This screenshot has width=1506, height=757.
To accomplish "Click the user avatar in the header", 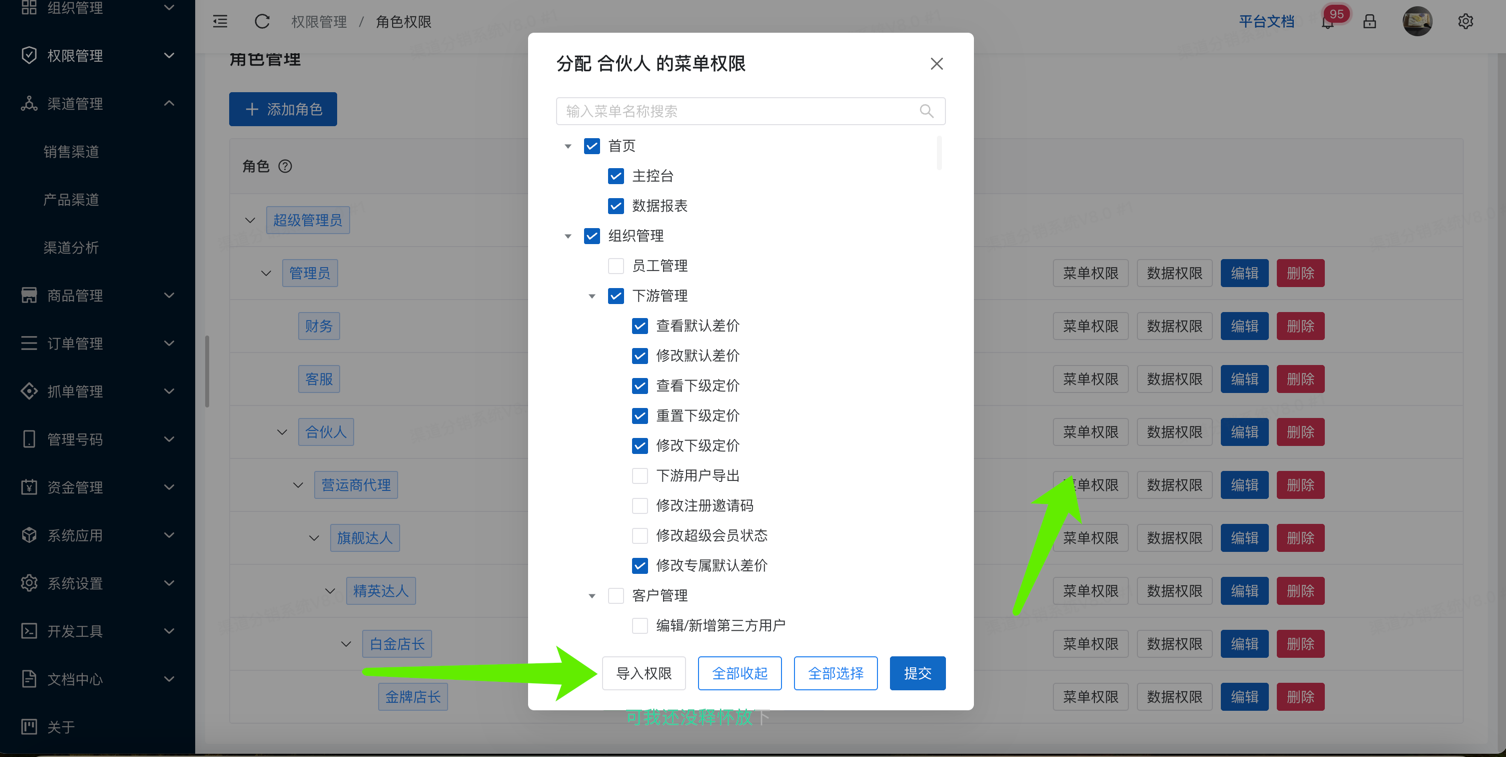I will point(1417,21).
